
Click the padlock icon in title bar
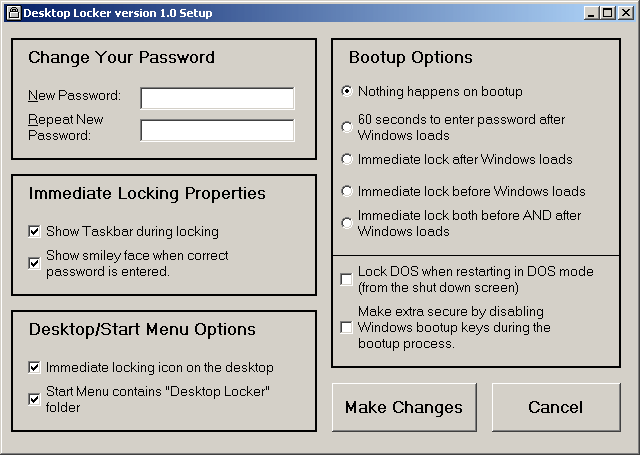point(13,13)
